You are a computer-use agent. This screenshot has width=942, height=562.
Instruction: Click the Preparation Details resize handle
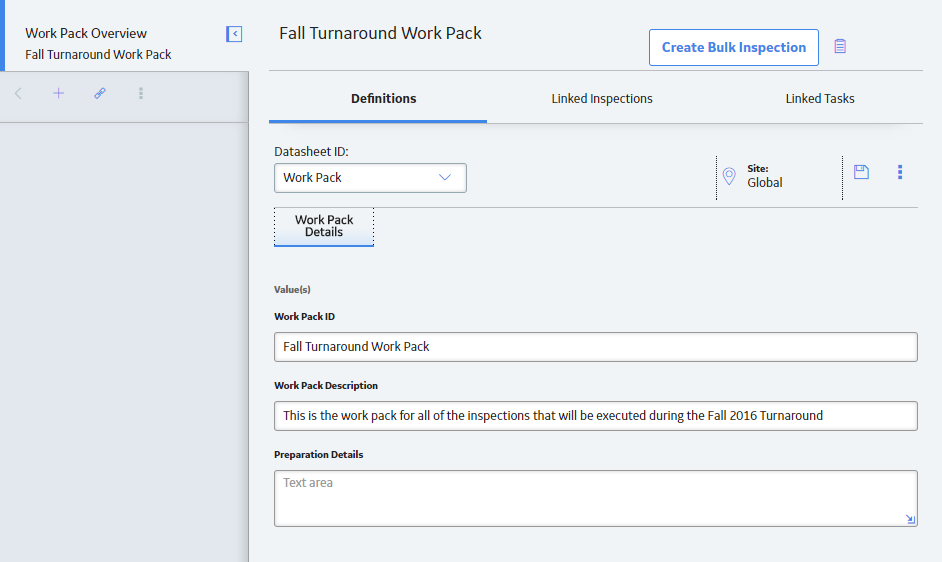910,519
